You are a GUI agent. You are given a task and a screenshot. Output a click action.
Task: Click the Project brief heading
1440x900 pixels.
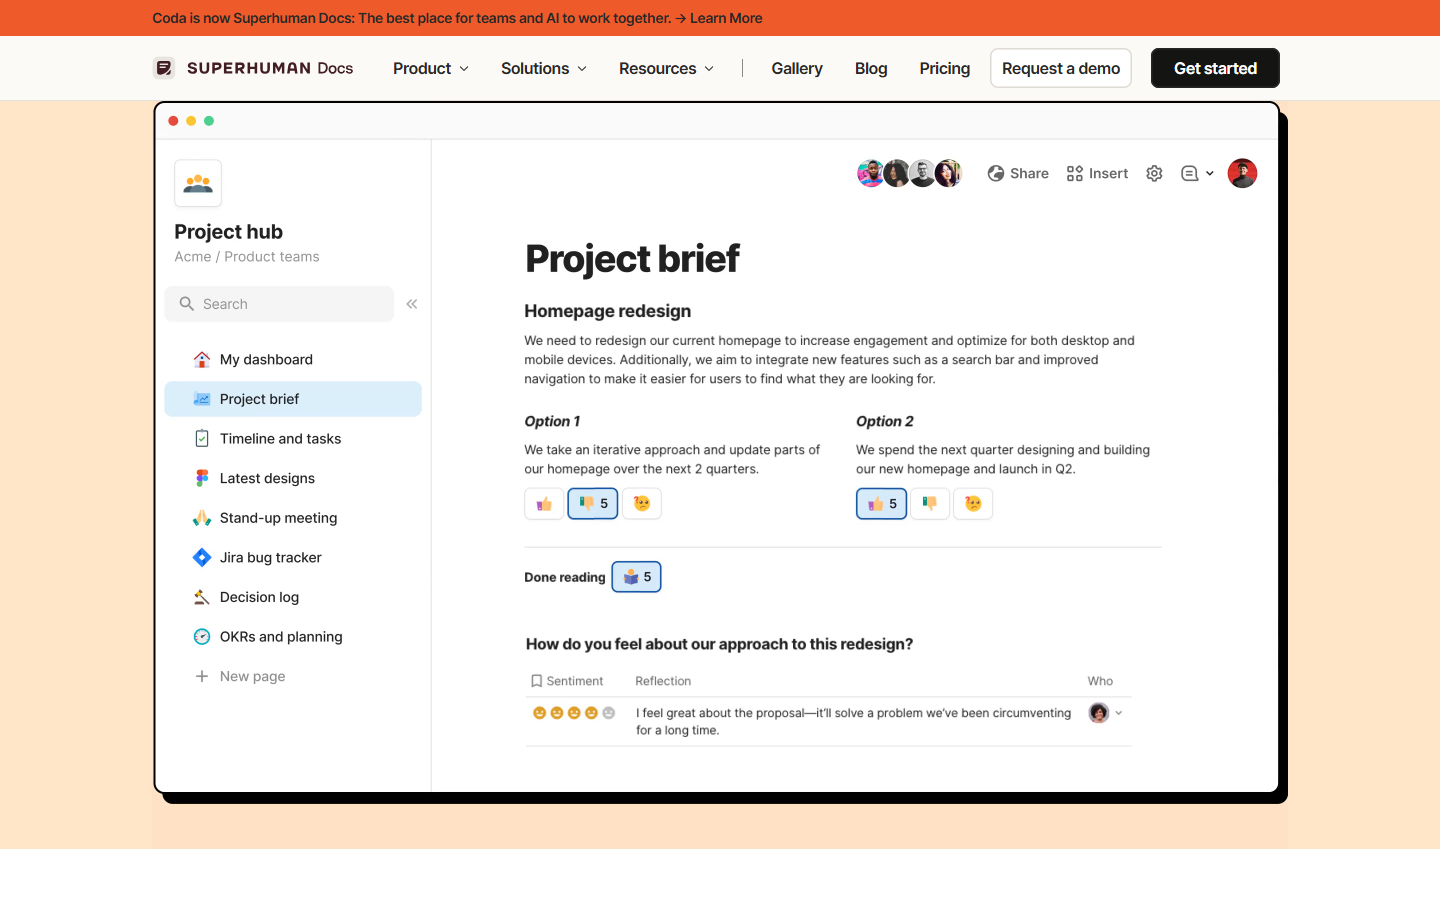point(632,259)
